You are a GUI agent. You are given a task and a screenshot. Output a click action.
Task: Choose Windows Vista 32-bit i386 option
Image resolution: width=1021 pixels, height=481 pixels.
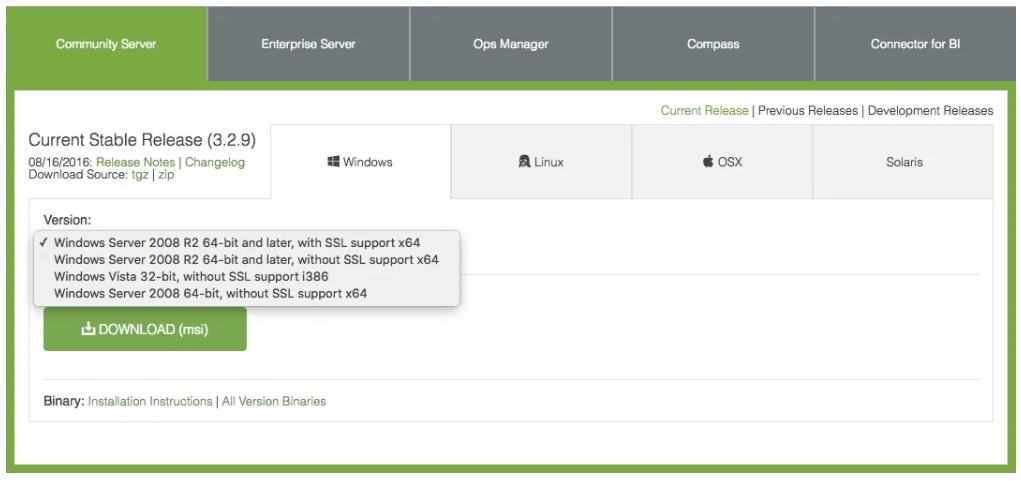point(191,276)
